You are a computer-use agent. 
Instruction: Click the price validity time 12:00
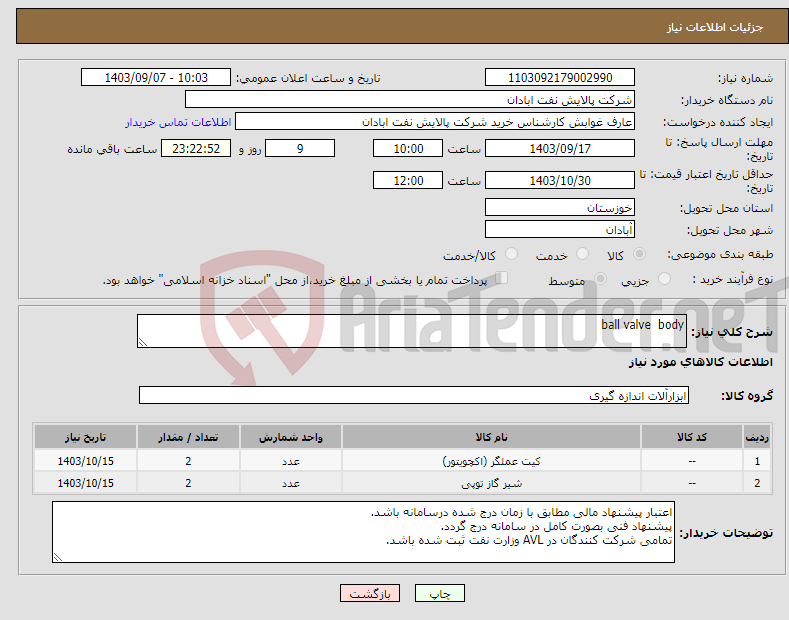tap(408, 180)
